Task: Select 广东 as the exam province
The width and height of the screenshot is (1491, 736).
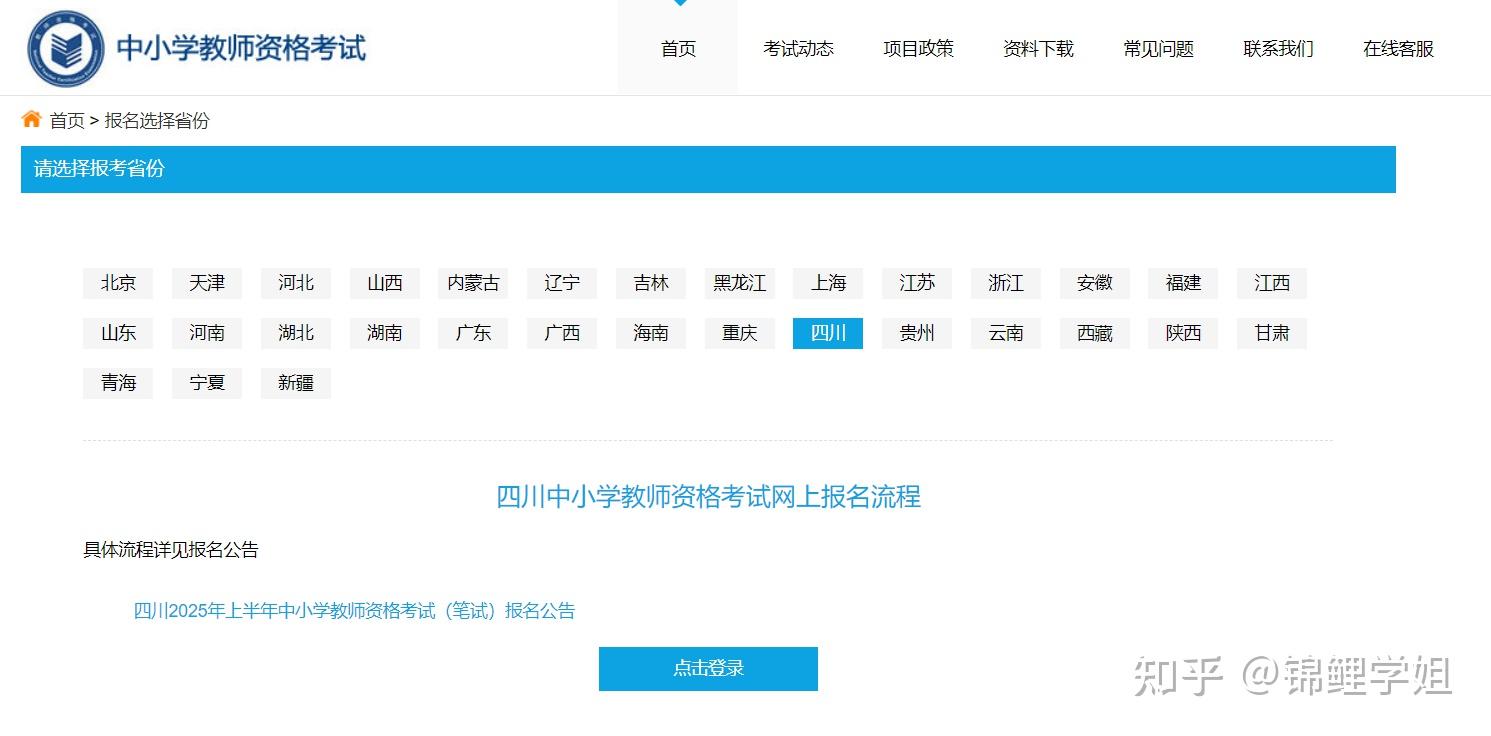Action: [x=472, y=333]
